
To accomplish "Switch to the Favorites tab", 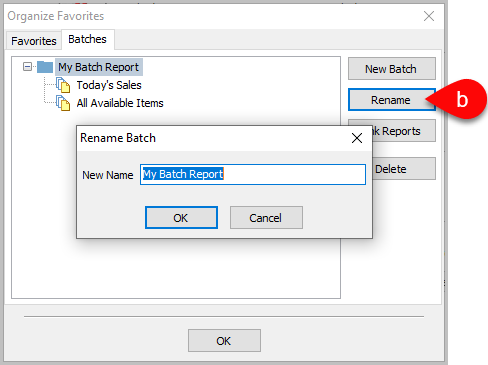I will [x=34, y=41].
